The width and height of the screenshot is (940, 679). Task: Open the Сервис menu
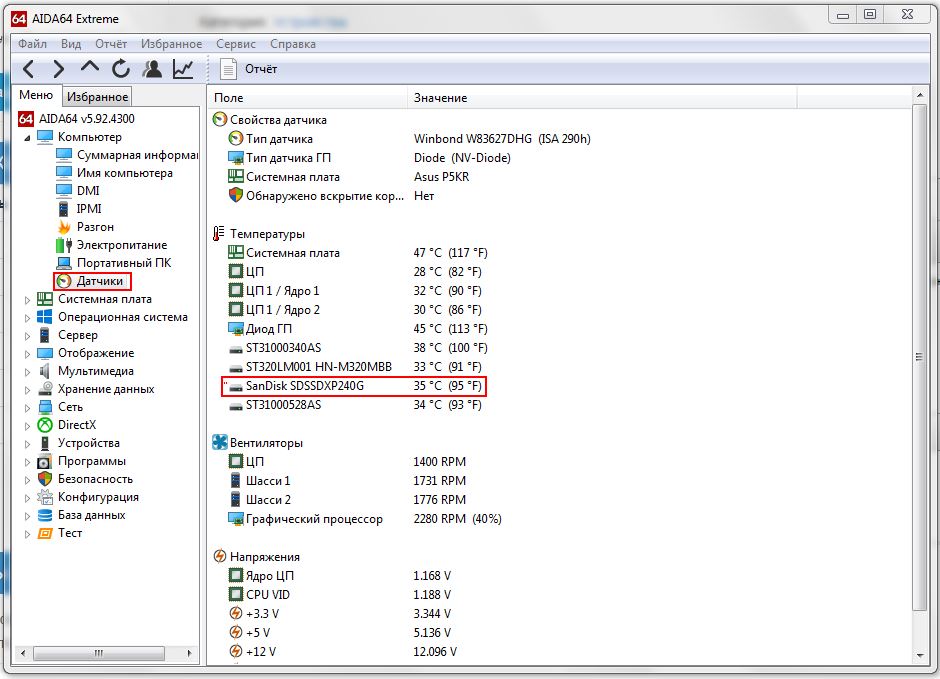236,44
